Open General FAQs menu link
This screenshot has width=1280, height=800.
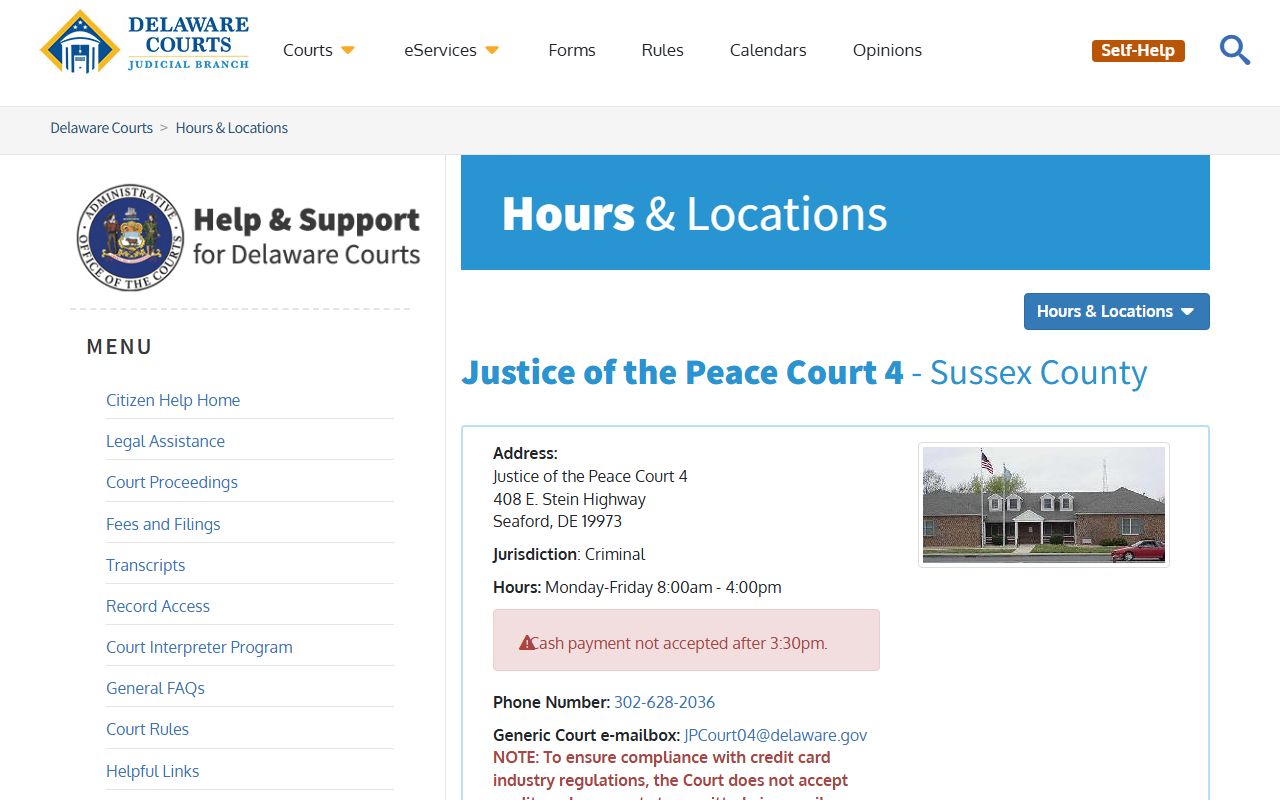coord(155,688)
